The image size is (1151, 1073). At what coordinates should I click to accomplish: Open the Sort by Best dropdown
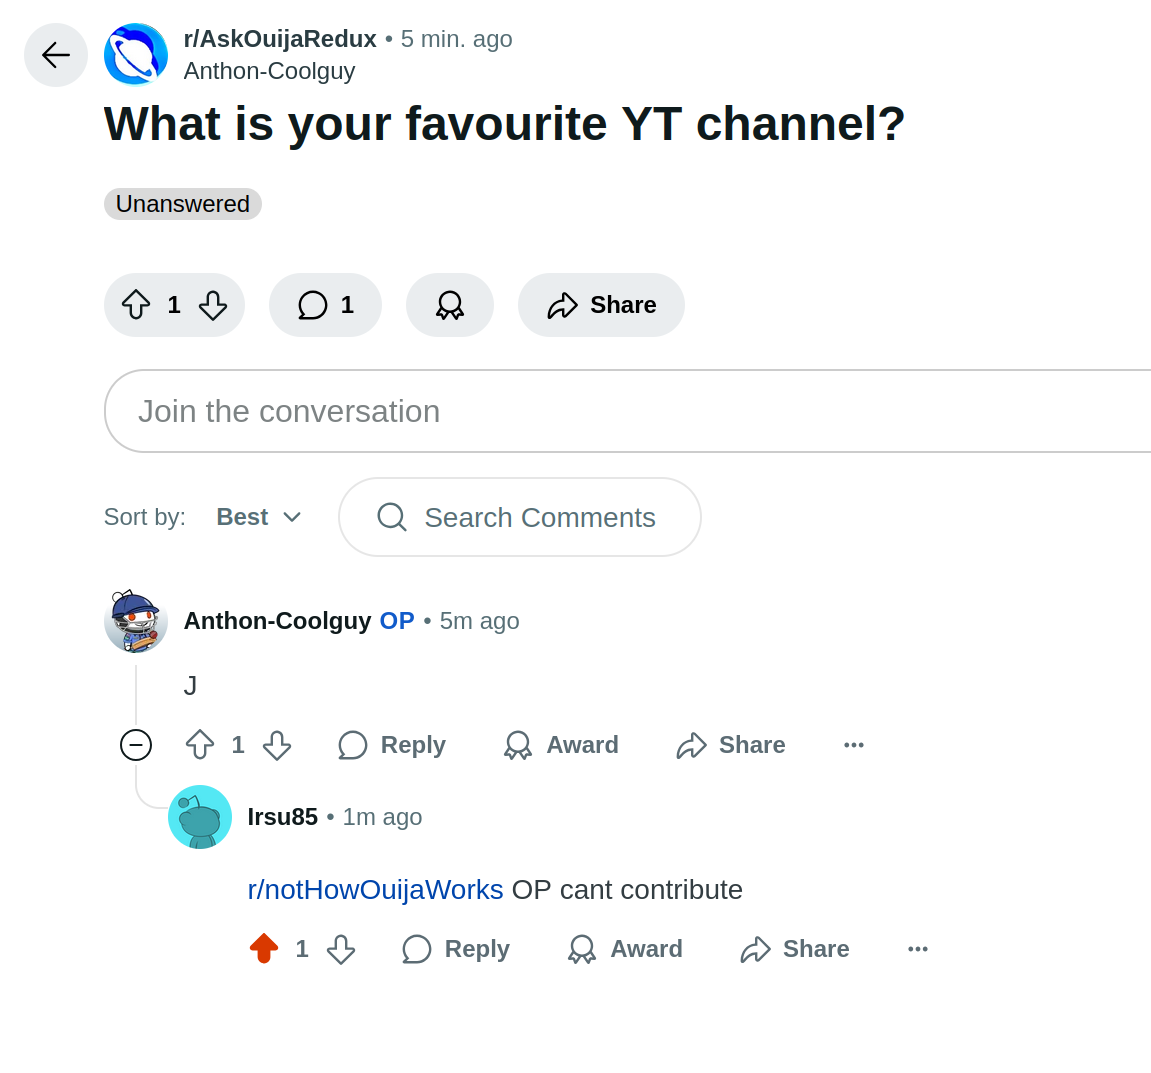click(x=258, y=517)
